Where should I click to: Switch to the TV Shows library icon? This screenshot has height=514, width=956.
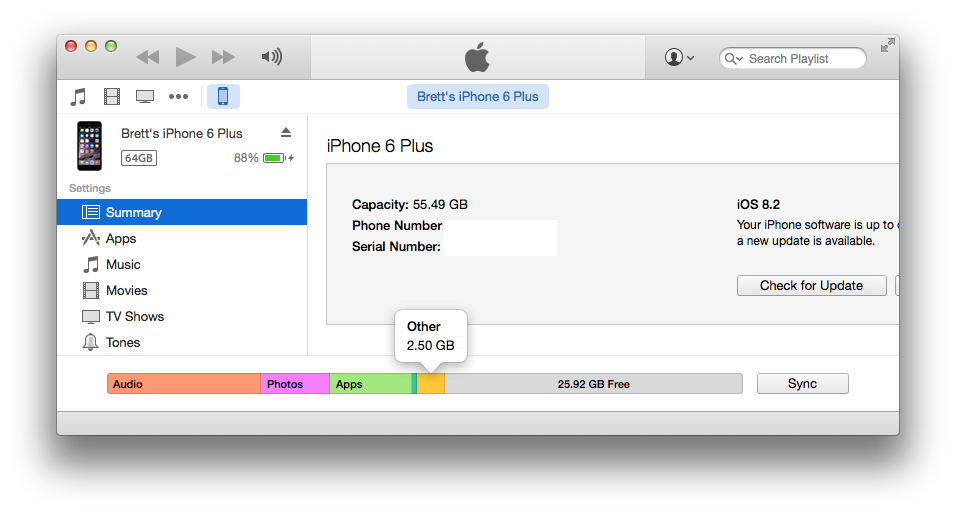[145, 96]
